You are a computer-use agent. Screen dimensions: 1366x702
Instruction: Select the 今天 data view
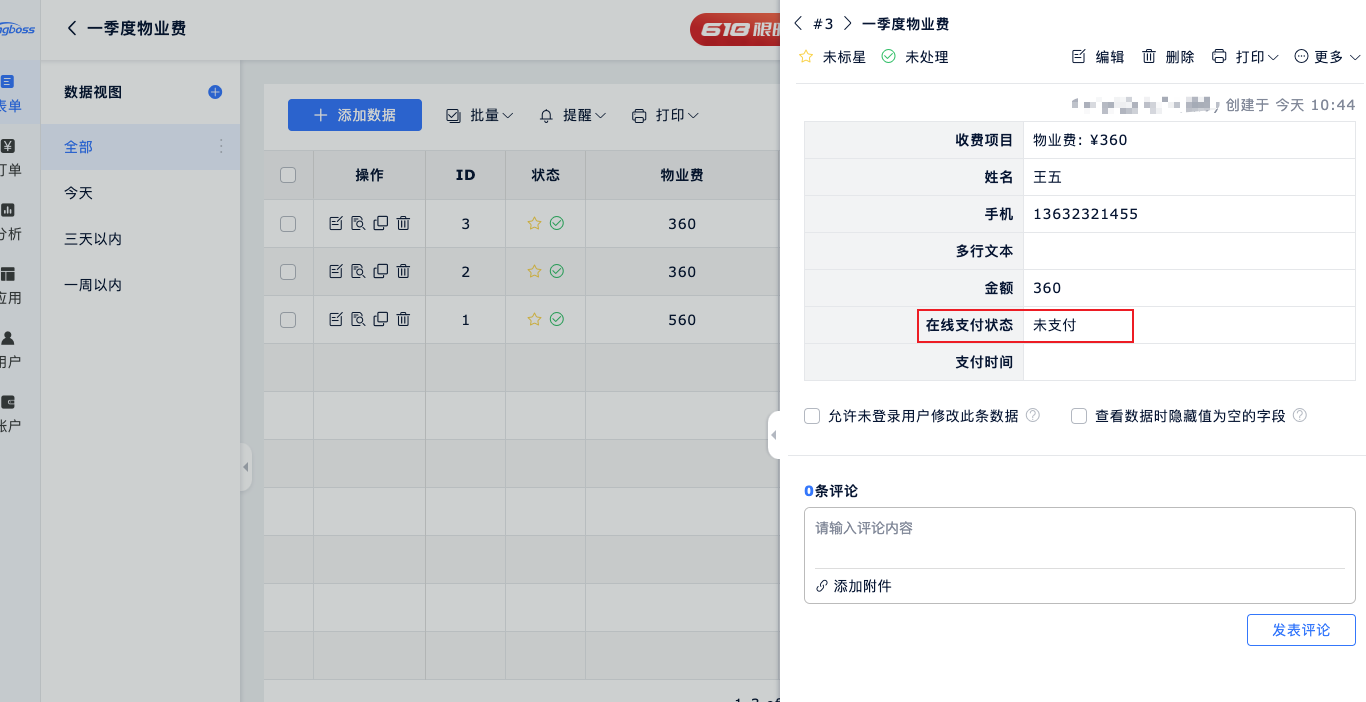tap(78, 193)
